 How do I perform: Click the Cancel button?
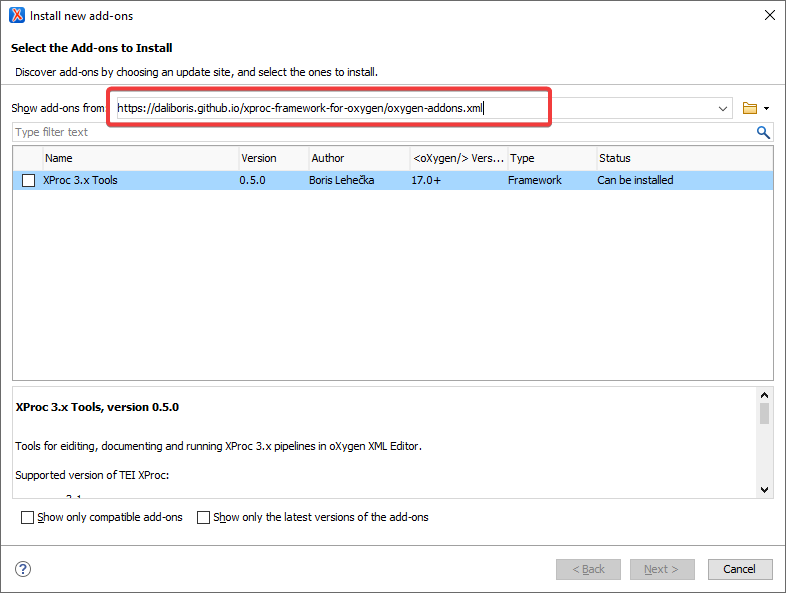coord(740,569)
